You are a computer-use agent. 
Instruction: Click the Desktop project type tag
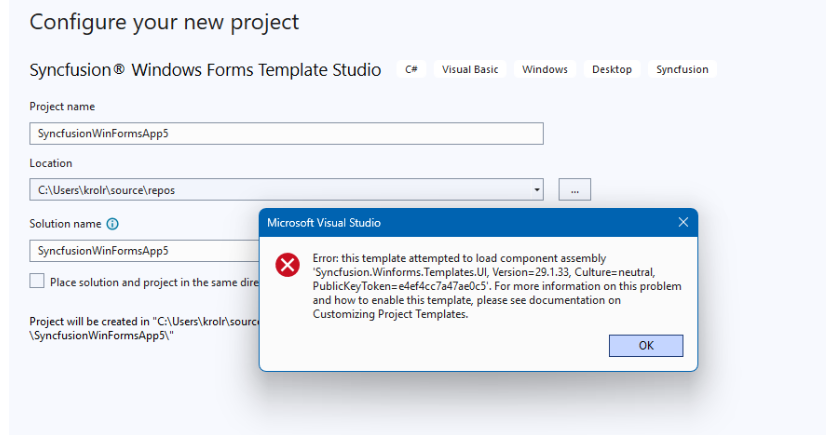pyautogui.click(x=612, y=70)
